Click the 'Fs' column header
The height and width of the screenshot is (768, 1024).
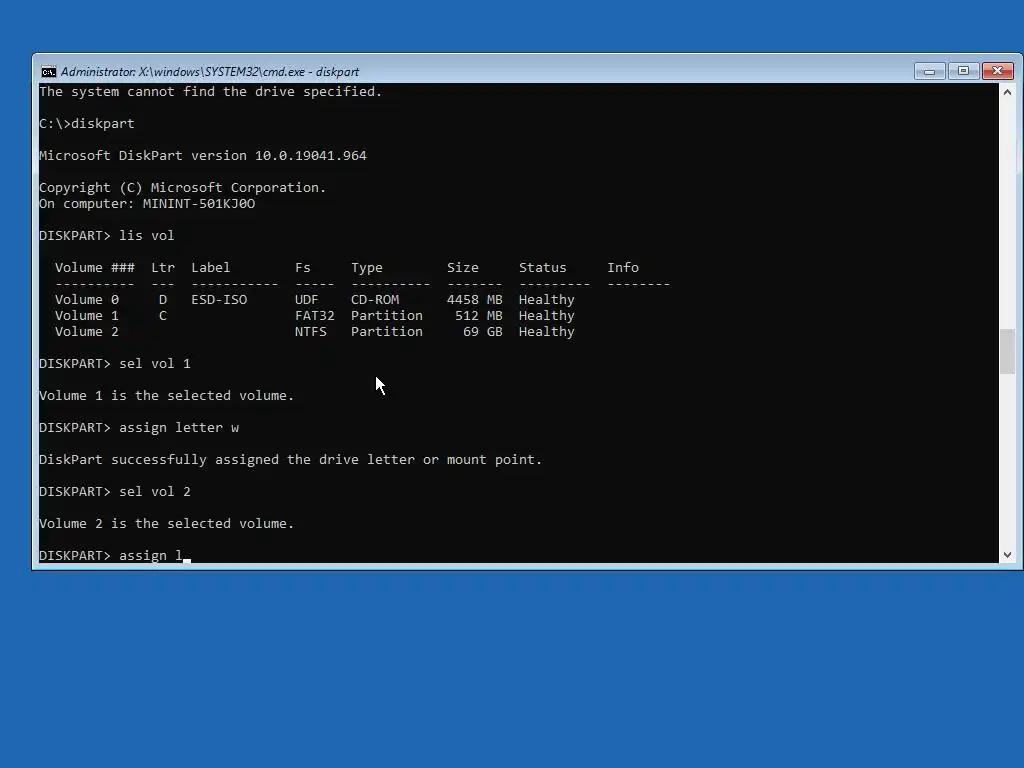tap(302, 268)
